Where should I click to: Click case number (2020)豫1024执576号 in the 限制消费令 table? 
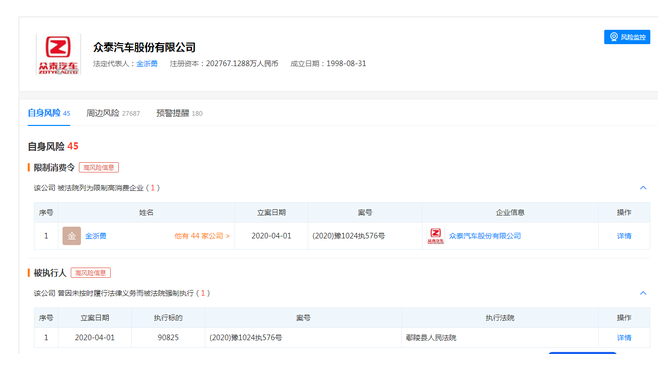click(x=349, y=236)
